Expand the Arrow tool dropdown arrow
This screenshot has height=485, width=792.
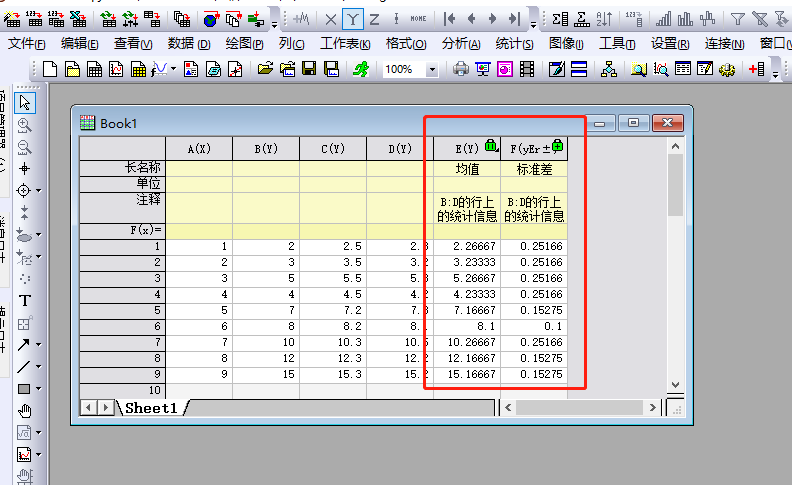coord(39,345)
